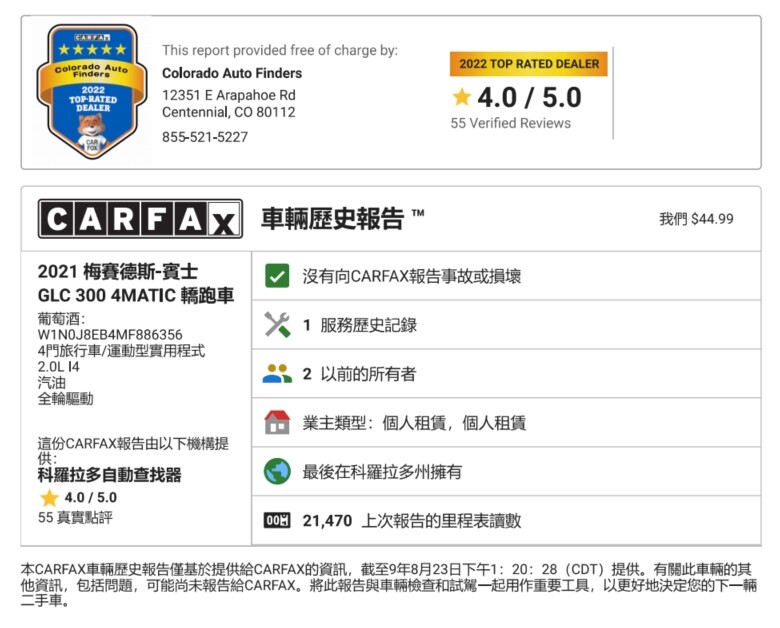This screenshot has height=628, width=780.
Task: Click the 葡萄酒: label above the VIN
Action: pos(61,318)
